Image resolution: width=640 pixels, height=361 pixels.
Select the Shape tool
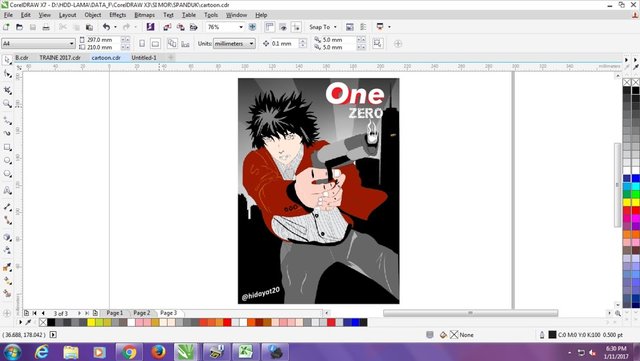pos(7,74)
